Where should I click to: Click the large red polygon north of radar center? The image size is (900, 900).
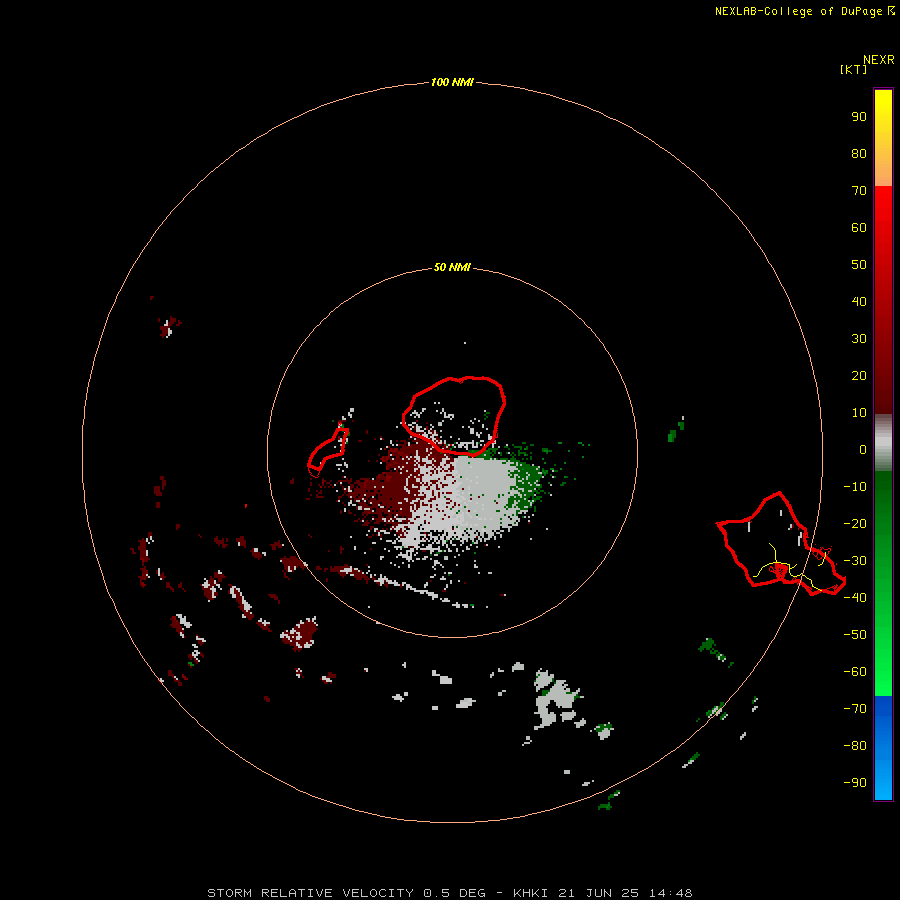453,416
